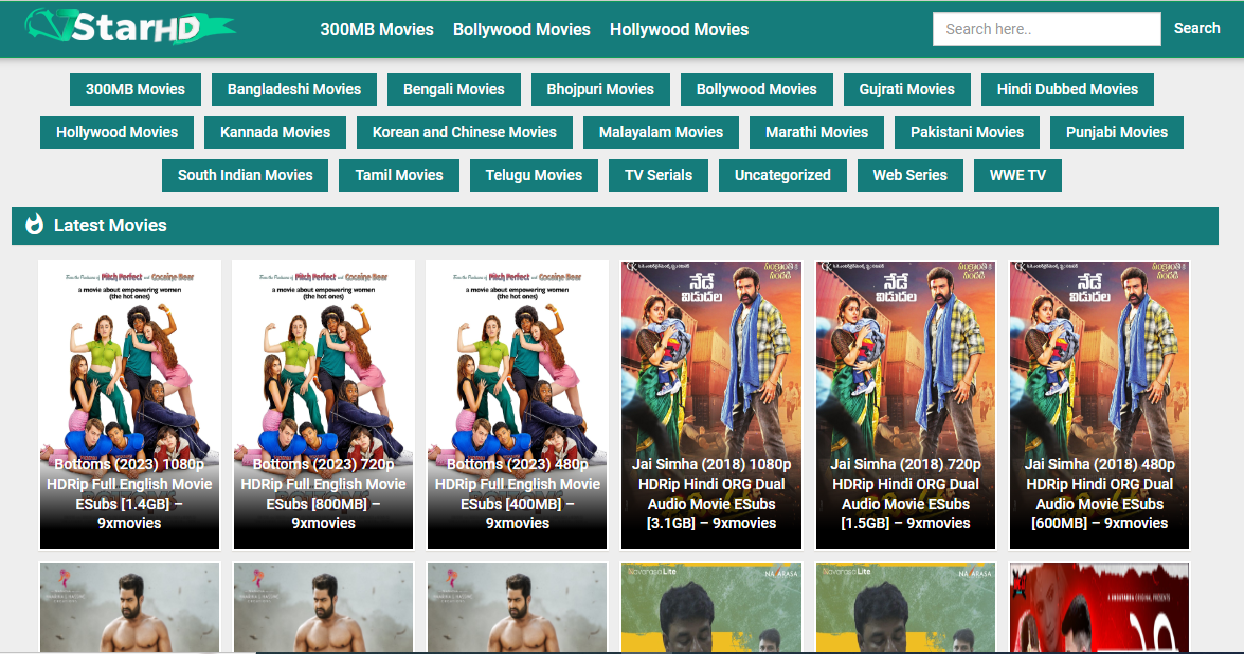
Task: Go to the Bhojpuri Movies category
Action: 600,89
